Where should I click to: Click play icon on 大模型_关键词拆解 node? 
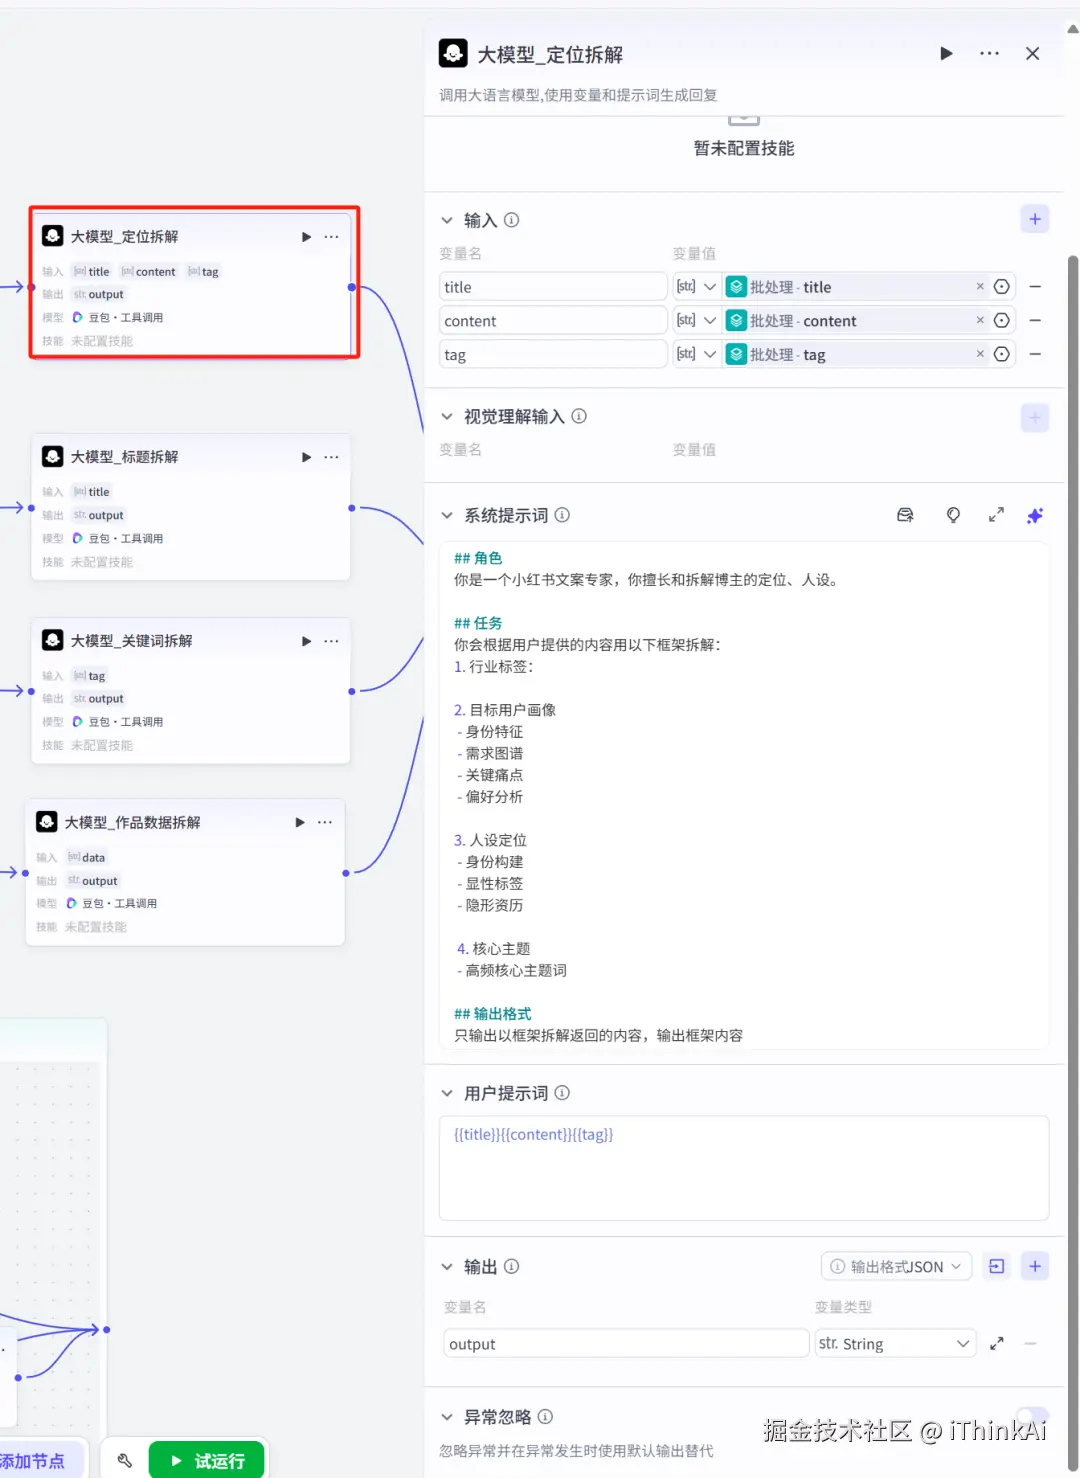coord(306,641)
